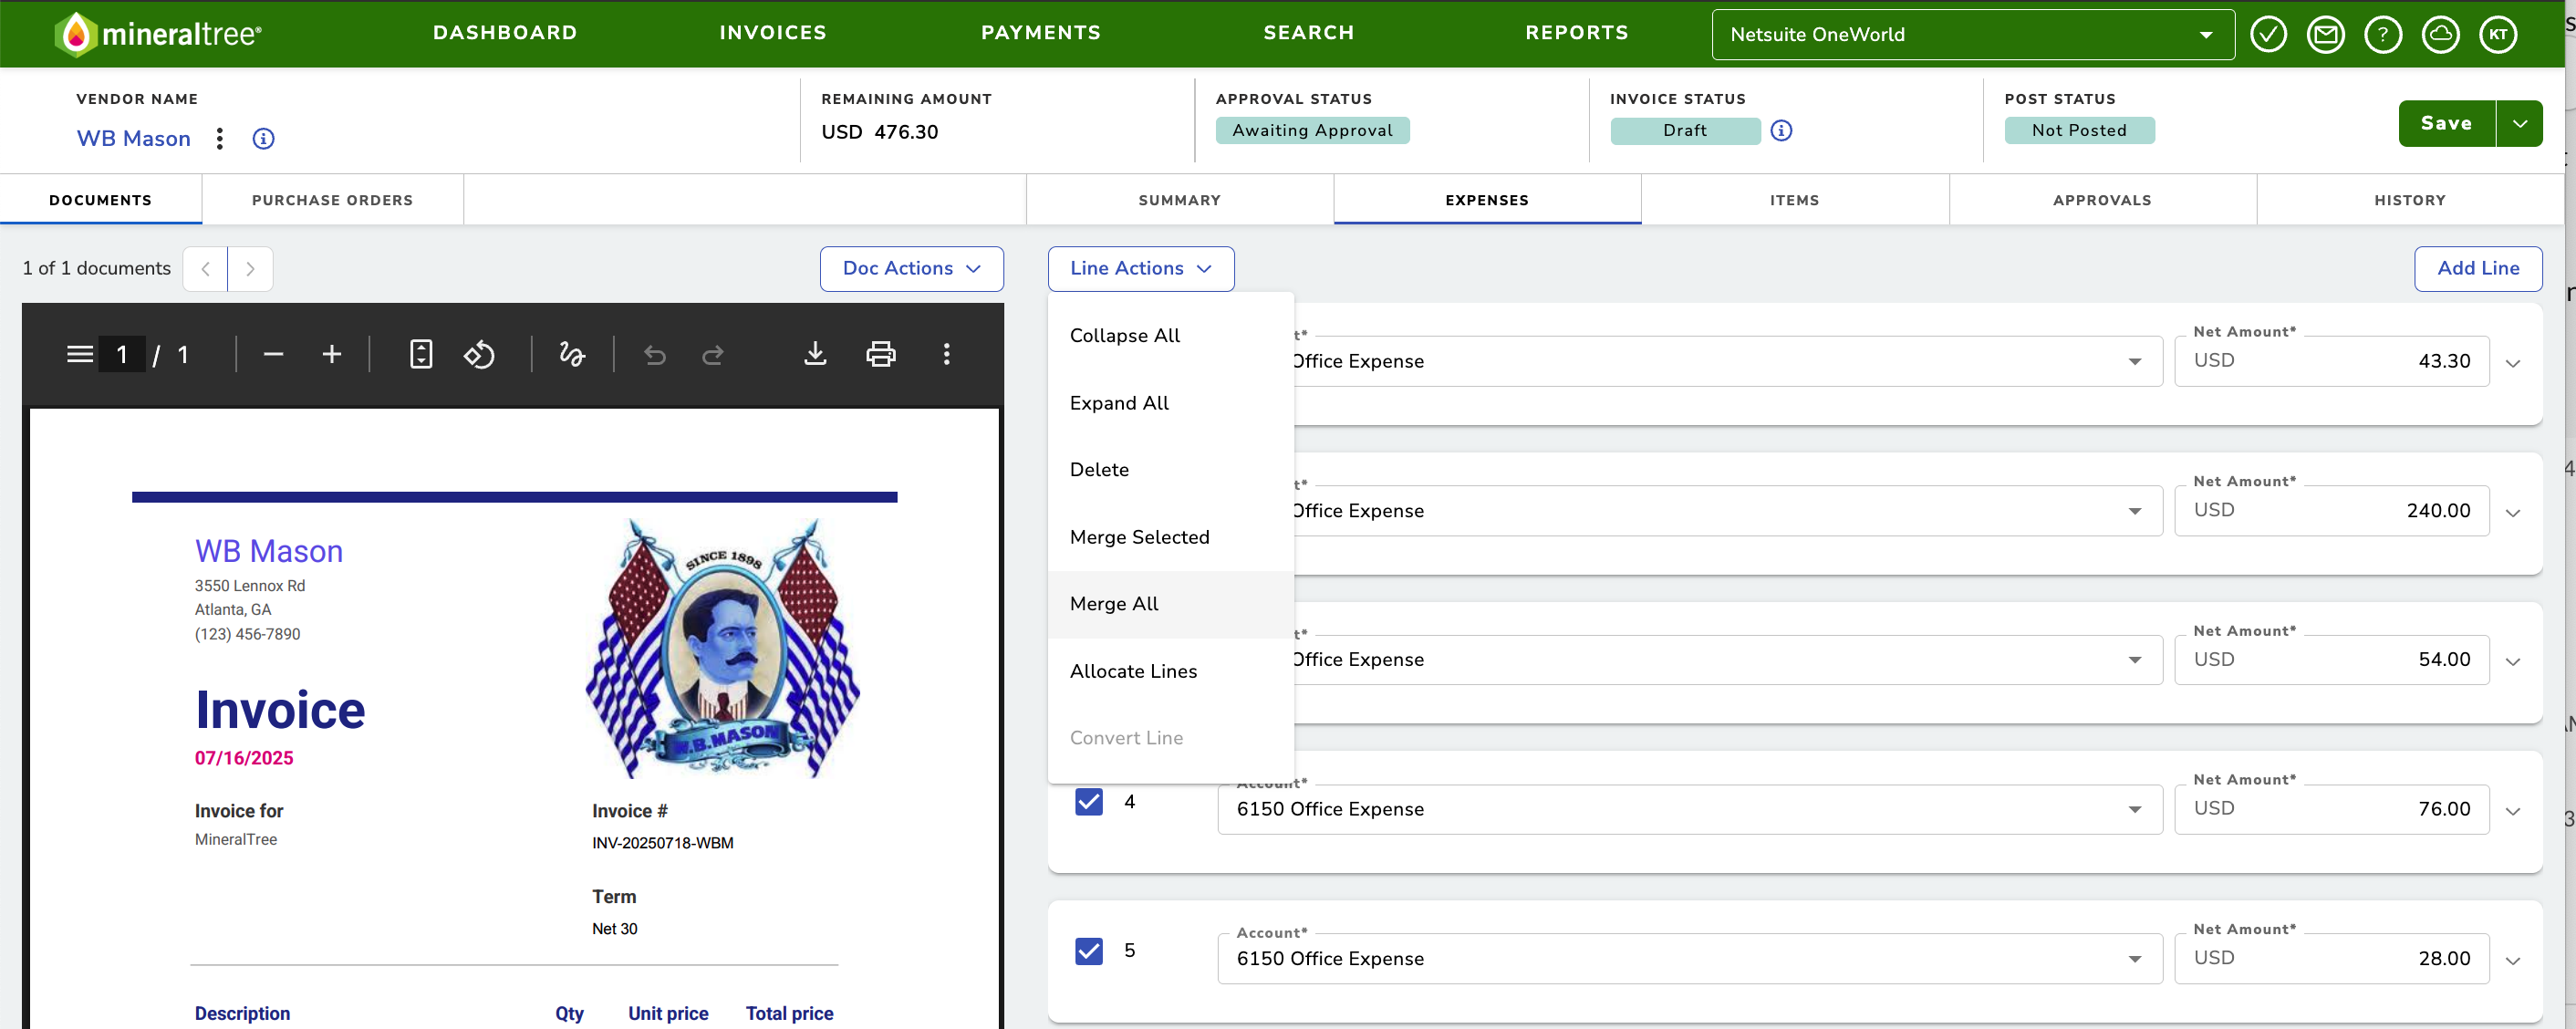Screen dimensions: 2576x1029
Task: Expand the 76.00 expense line chevron
Action: click(2512, 811)
